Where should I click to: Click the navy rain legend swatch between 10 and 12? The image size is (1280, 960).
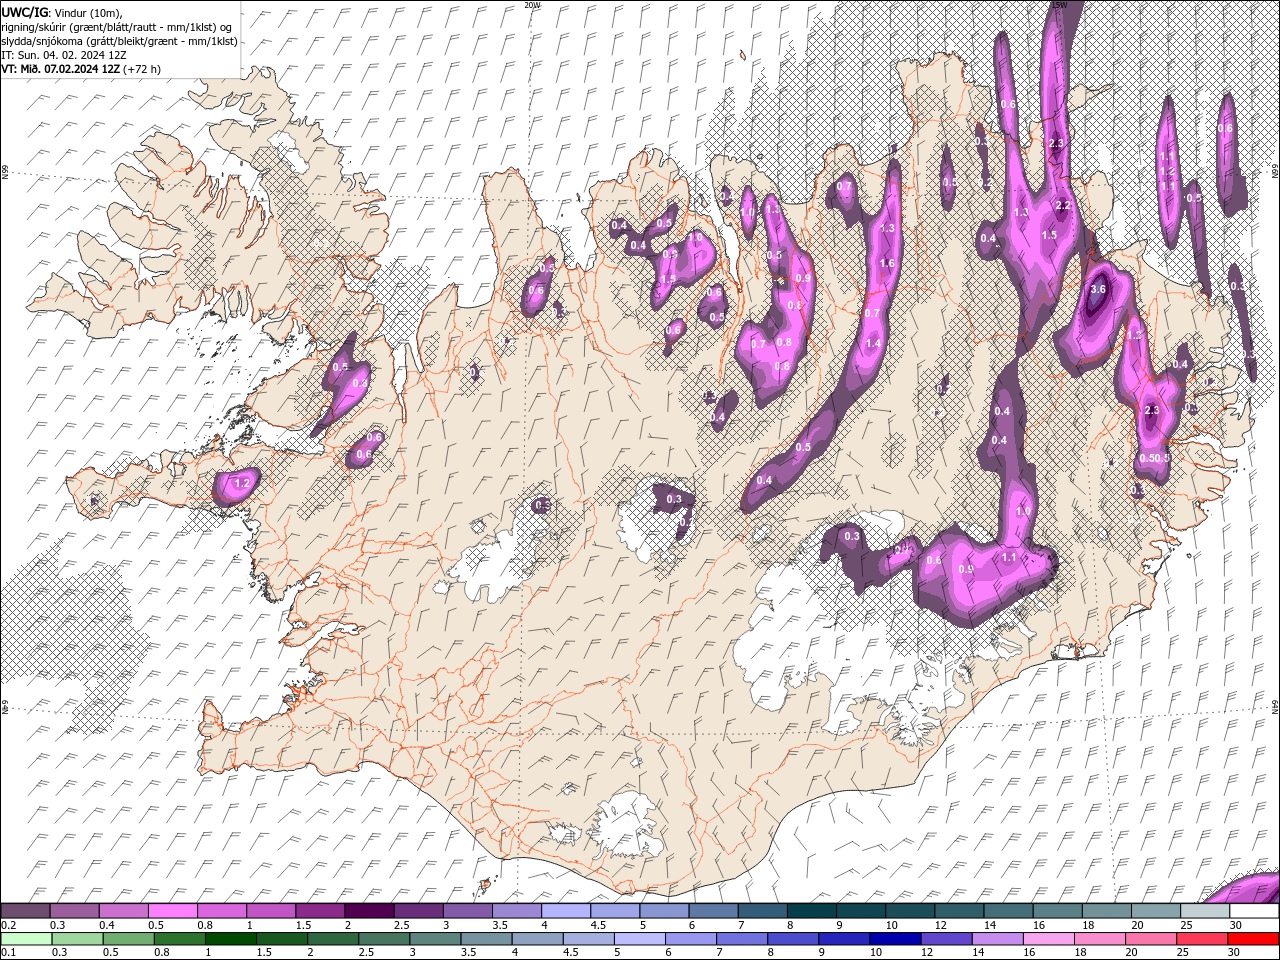pos(893,939)
